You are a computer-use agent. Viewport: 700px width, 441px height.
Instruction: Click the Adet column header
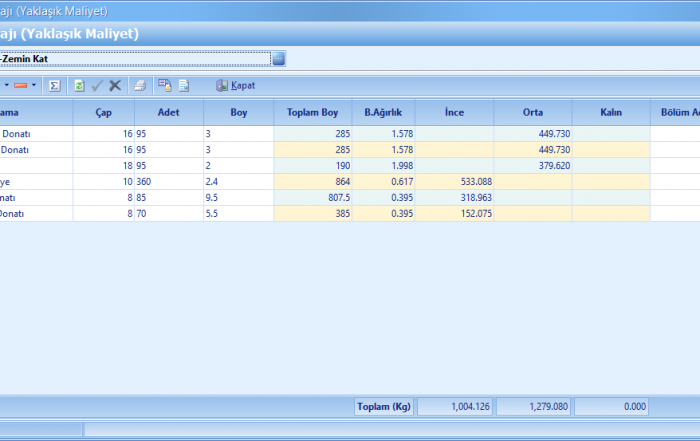coord(168,112)
